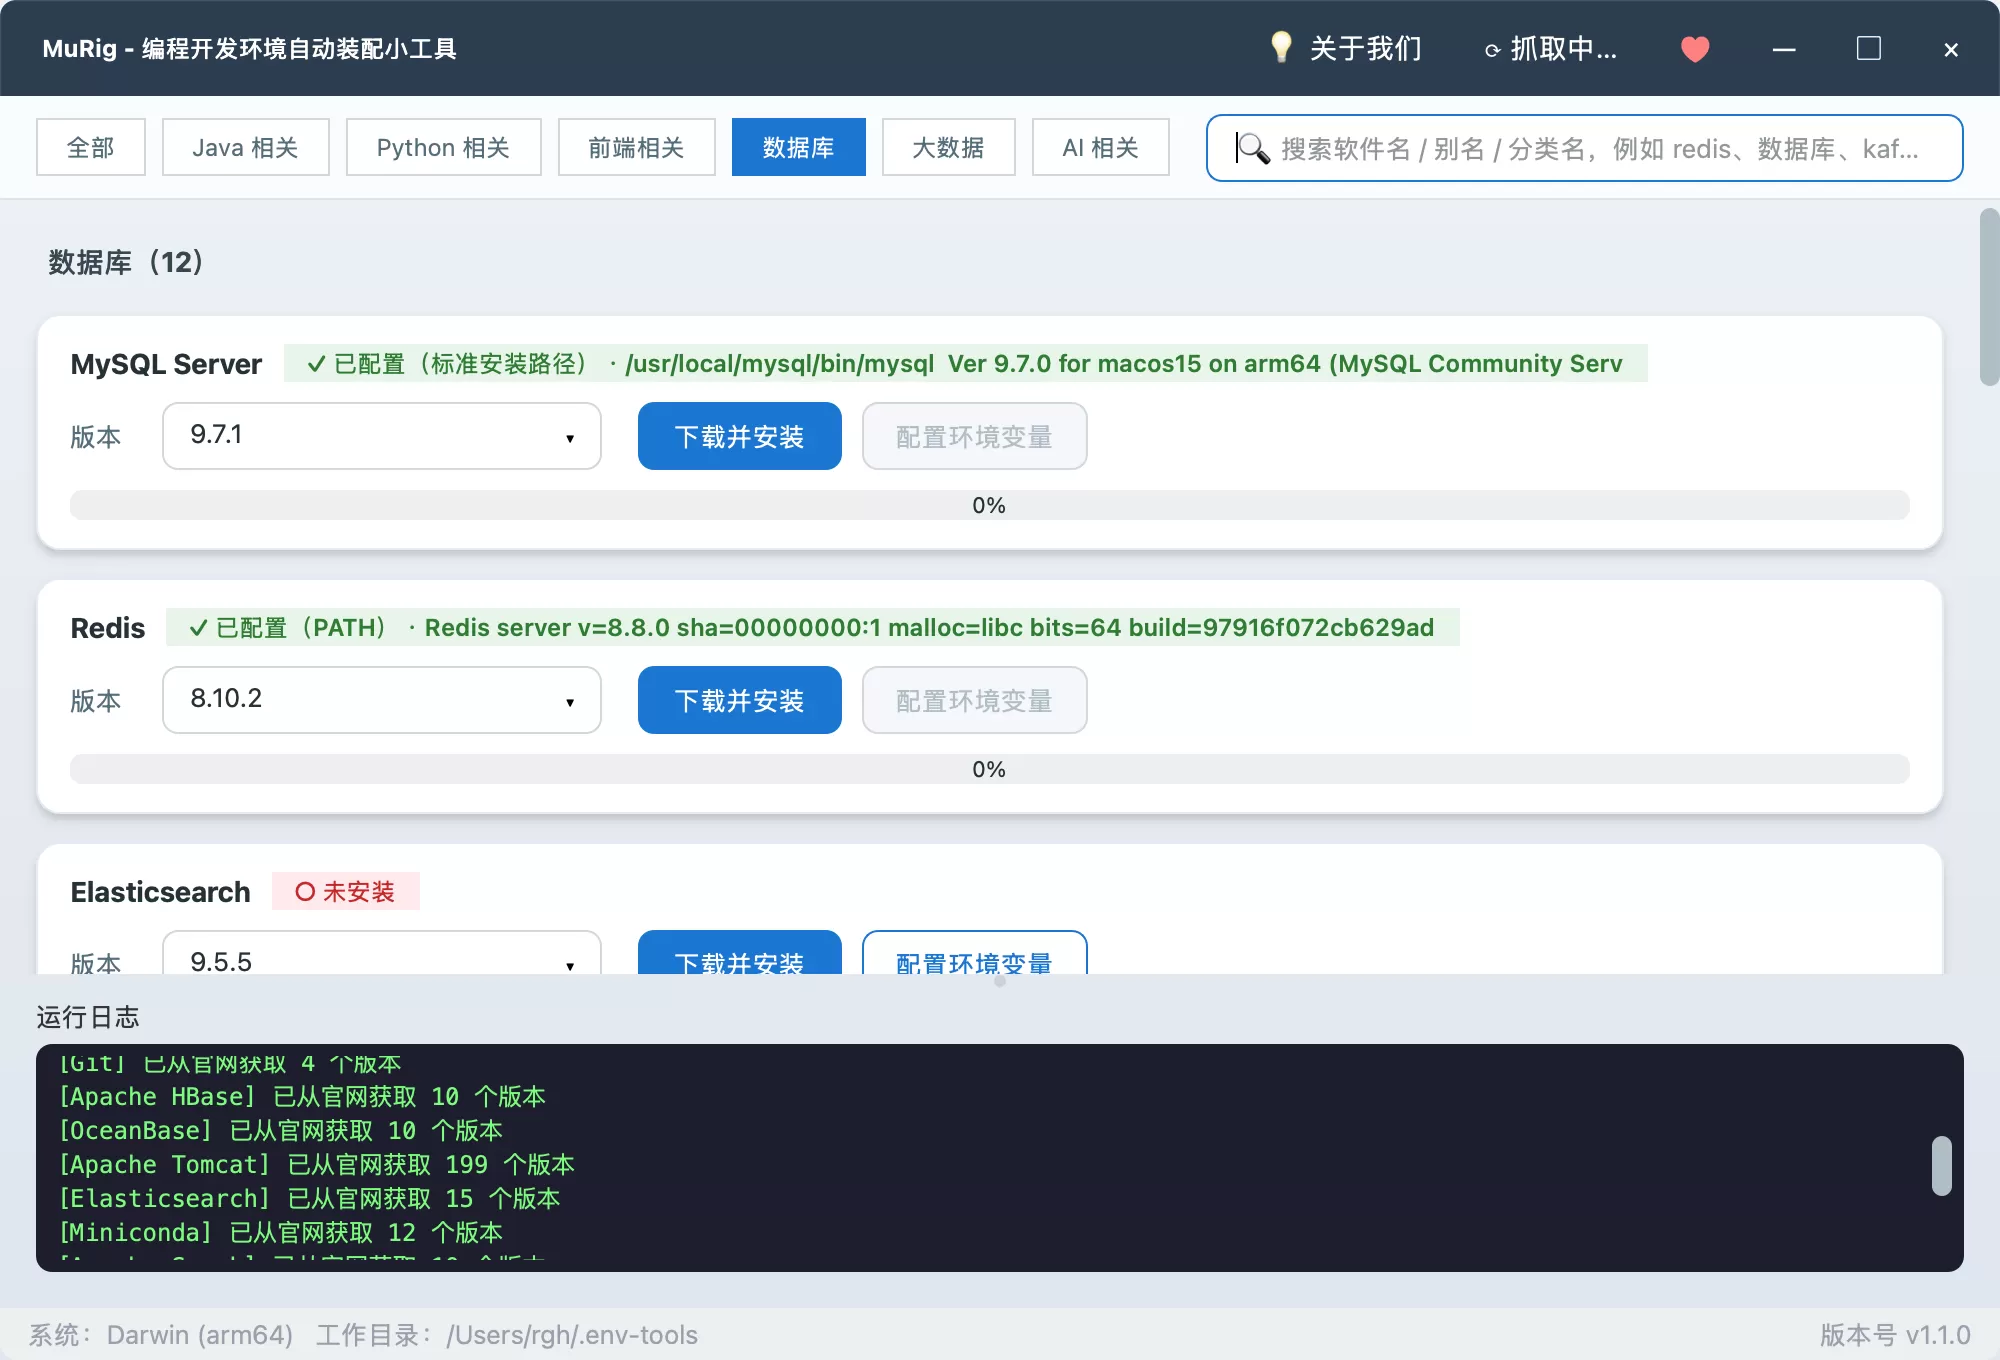The image size is (2000, 1360).
Task: Maximize the MuRig window
Action: pos(1868,48)
